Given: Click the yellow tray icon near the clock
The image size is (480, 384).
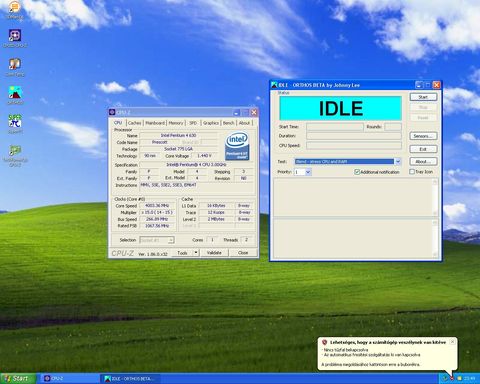Looking at the screenshot, I should (459, 378).
